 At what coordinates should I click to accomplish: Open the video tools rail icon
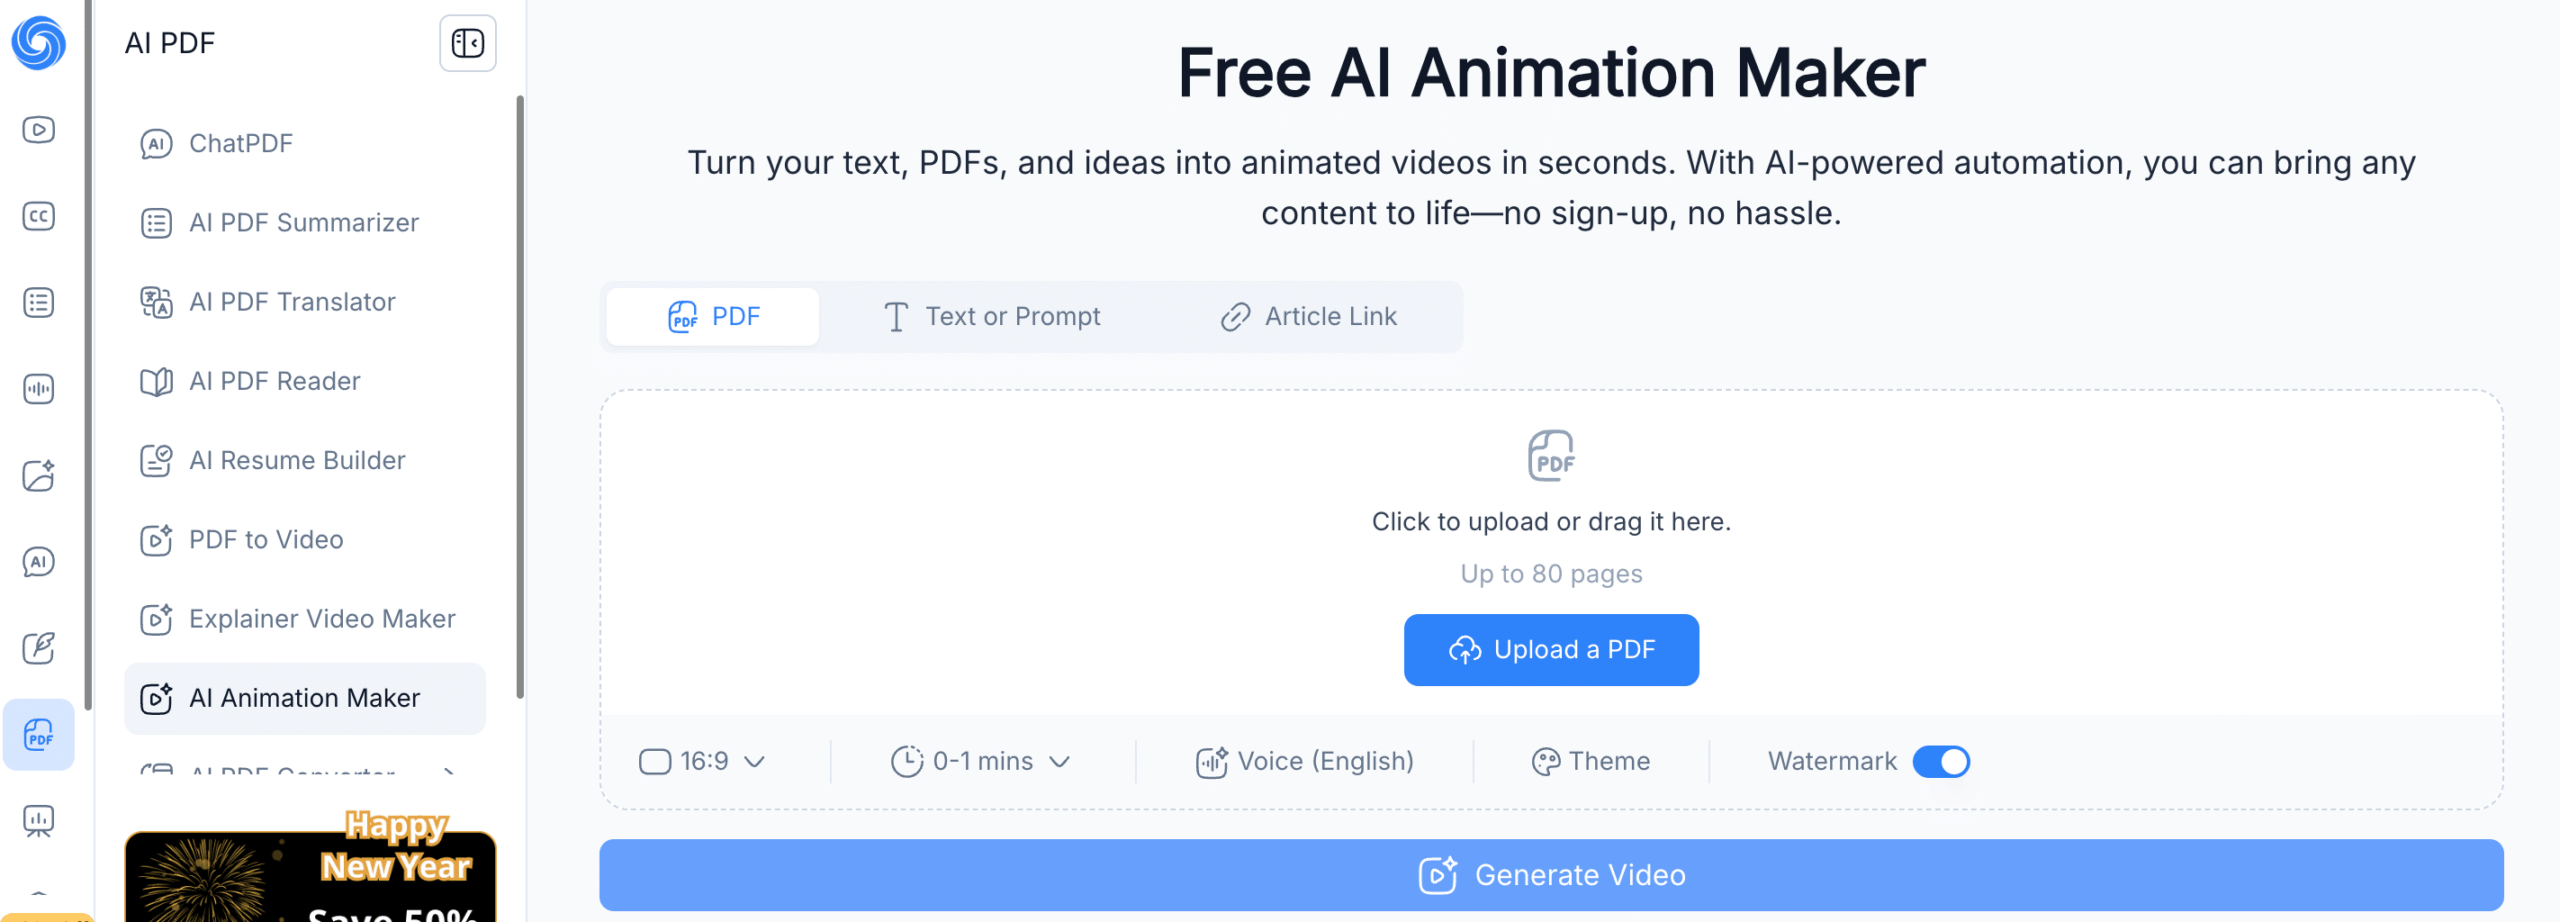(39, 130)
